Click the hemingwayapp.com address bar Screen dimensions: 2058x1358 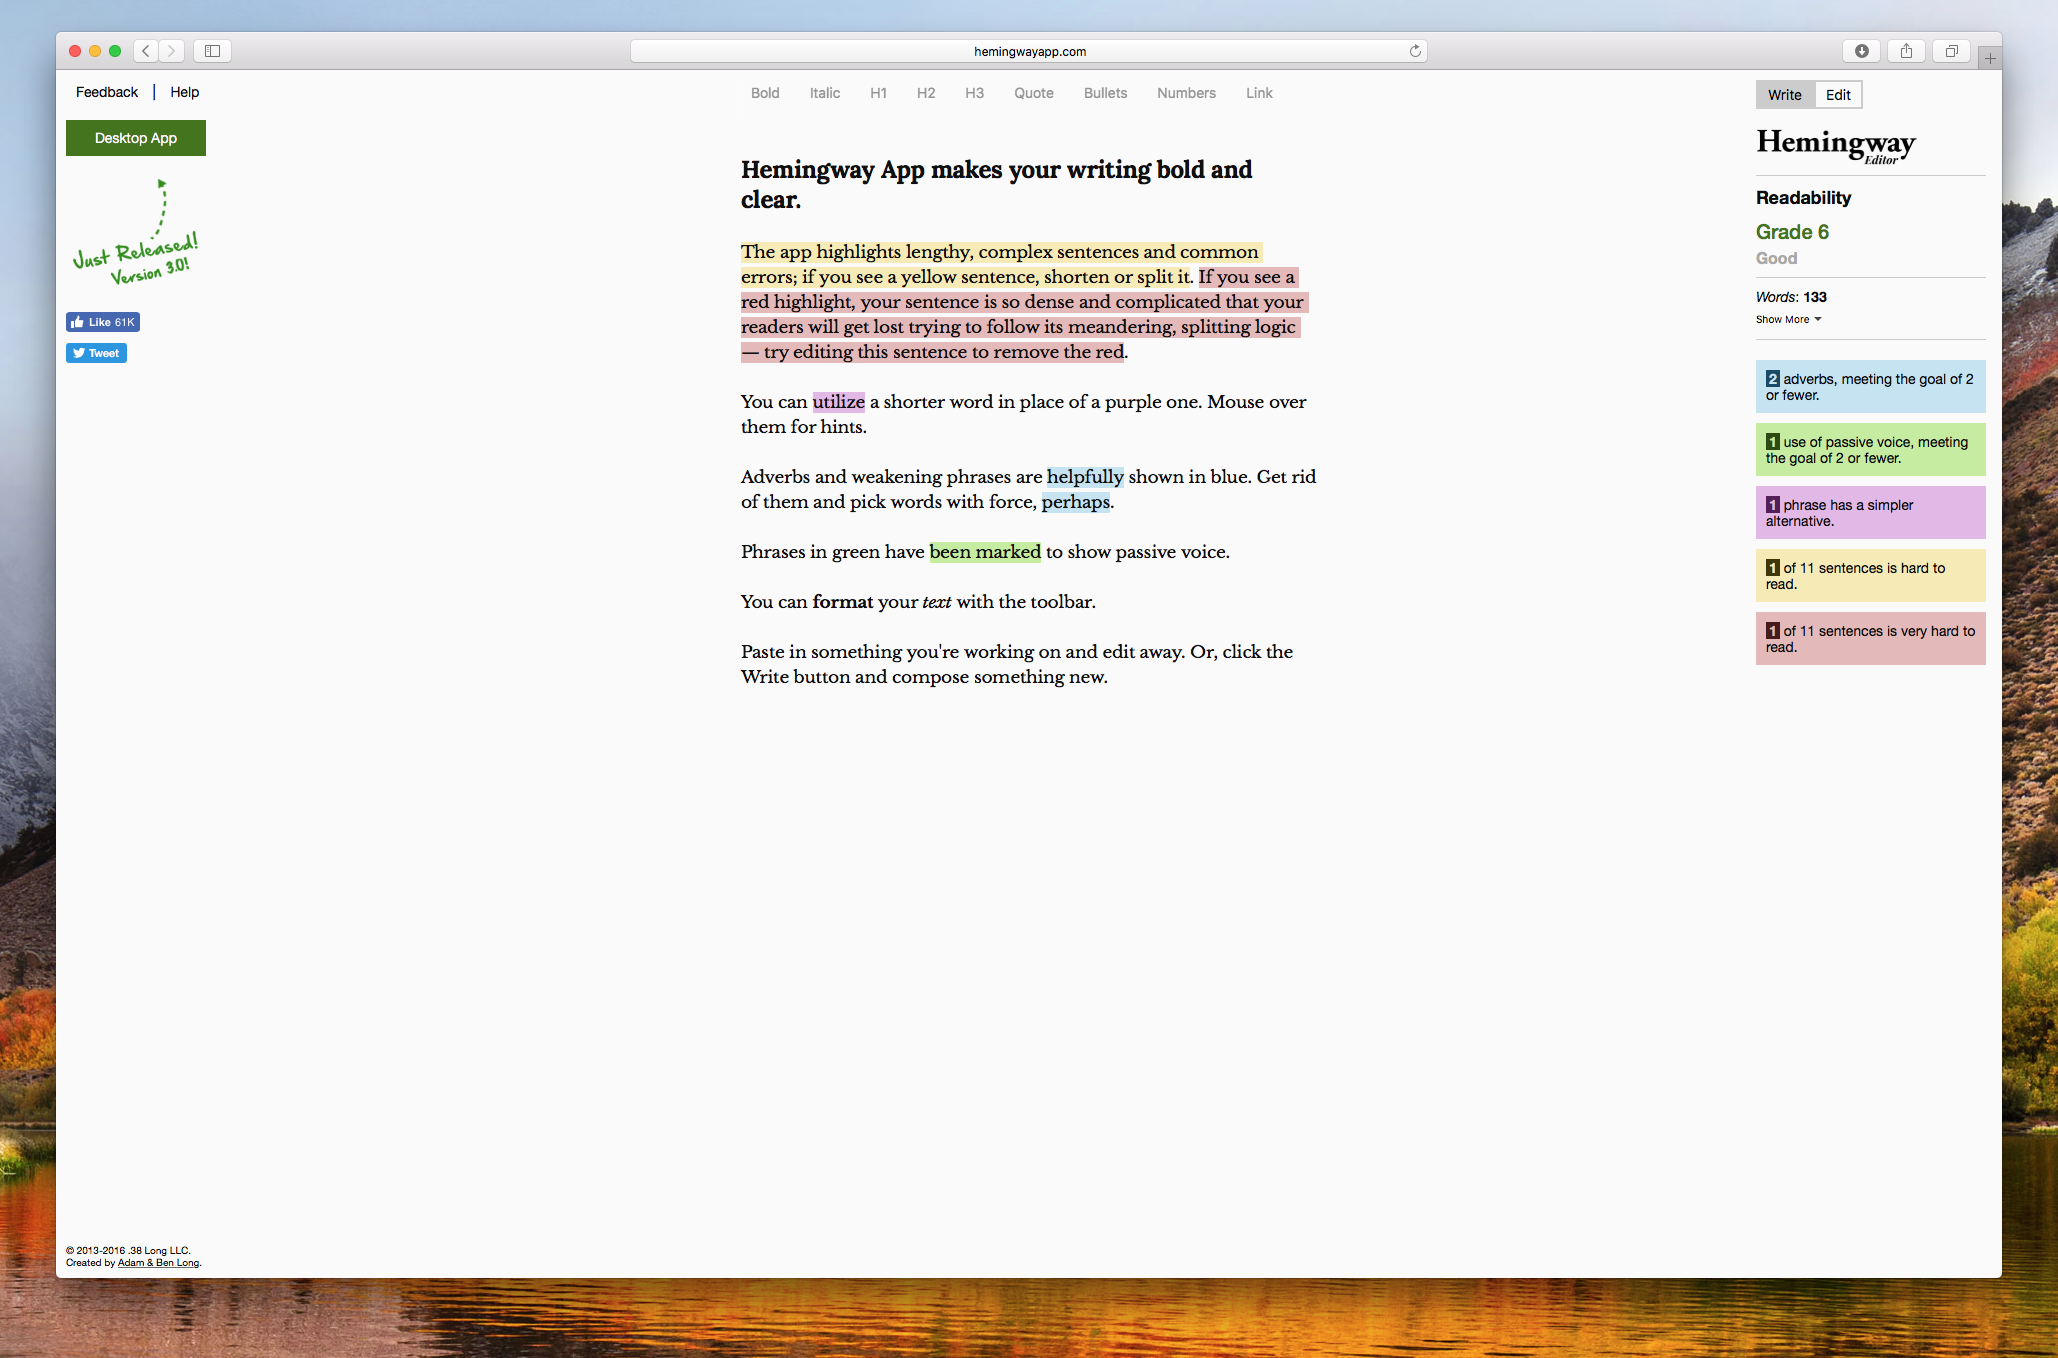(1029, 51)
